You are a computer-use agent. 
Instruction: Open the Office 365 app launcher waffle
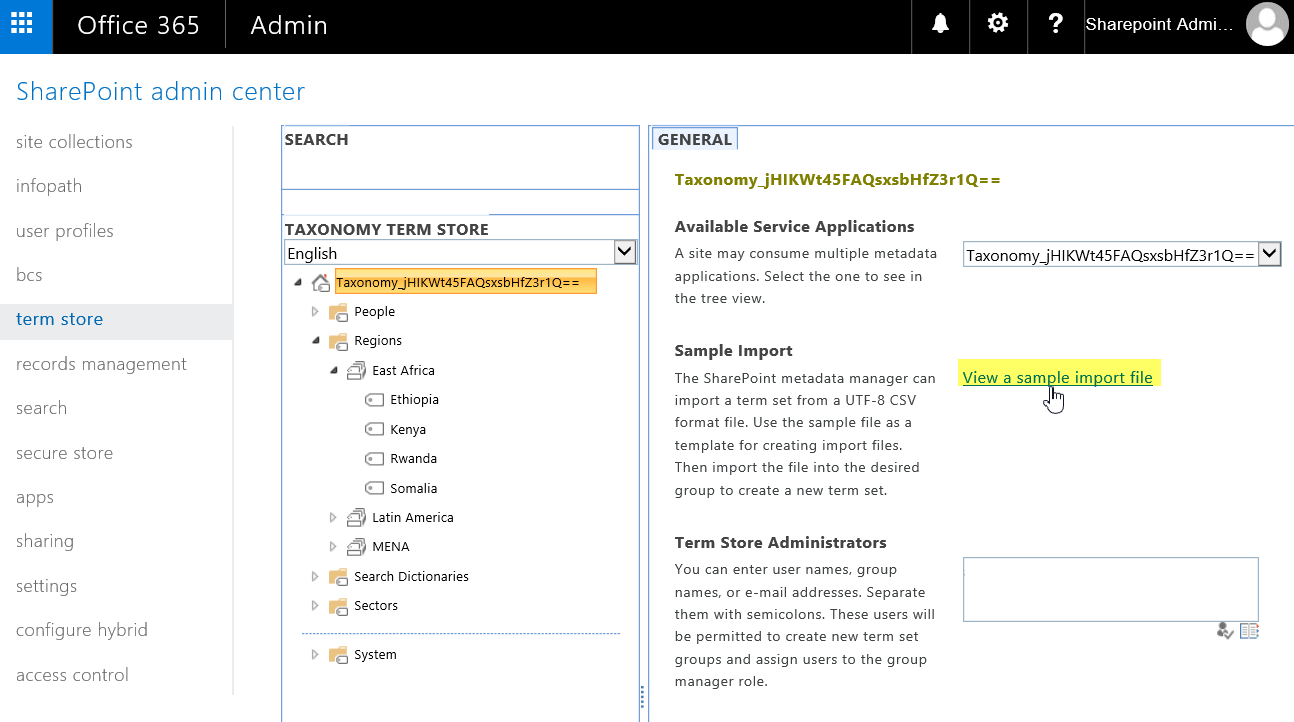tap(26, 26)
